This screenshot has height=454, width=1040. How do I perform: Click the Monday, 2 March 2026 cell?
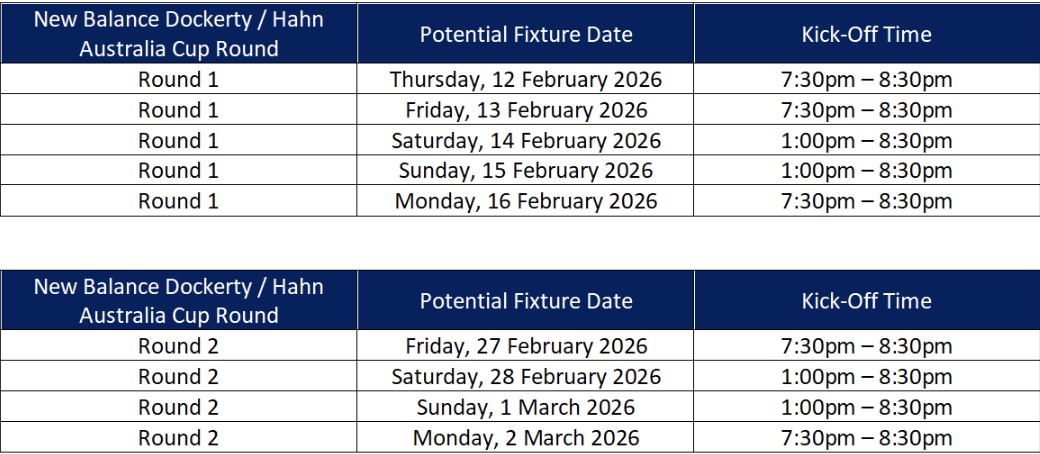point(526,438)
